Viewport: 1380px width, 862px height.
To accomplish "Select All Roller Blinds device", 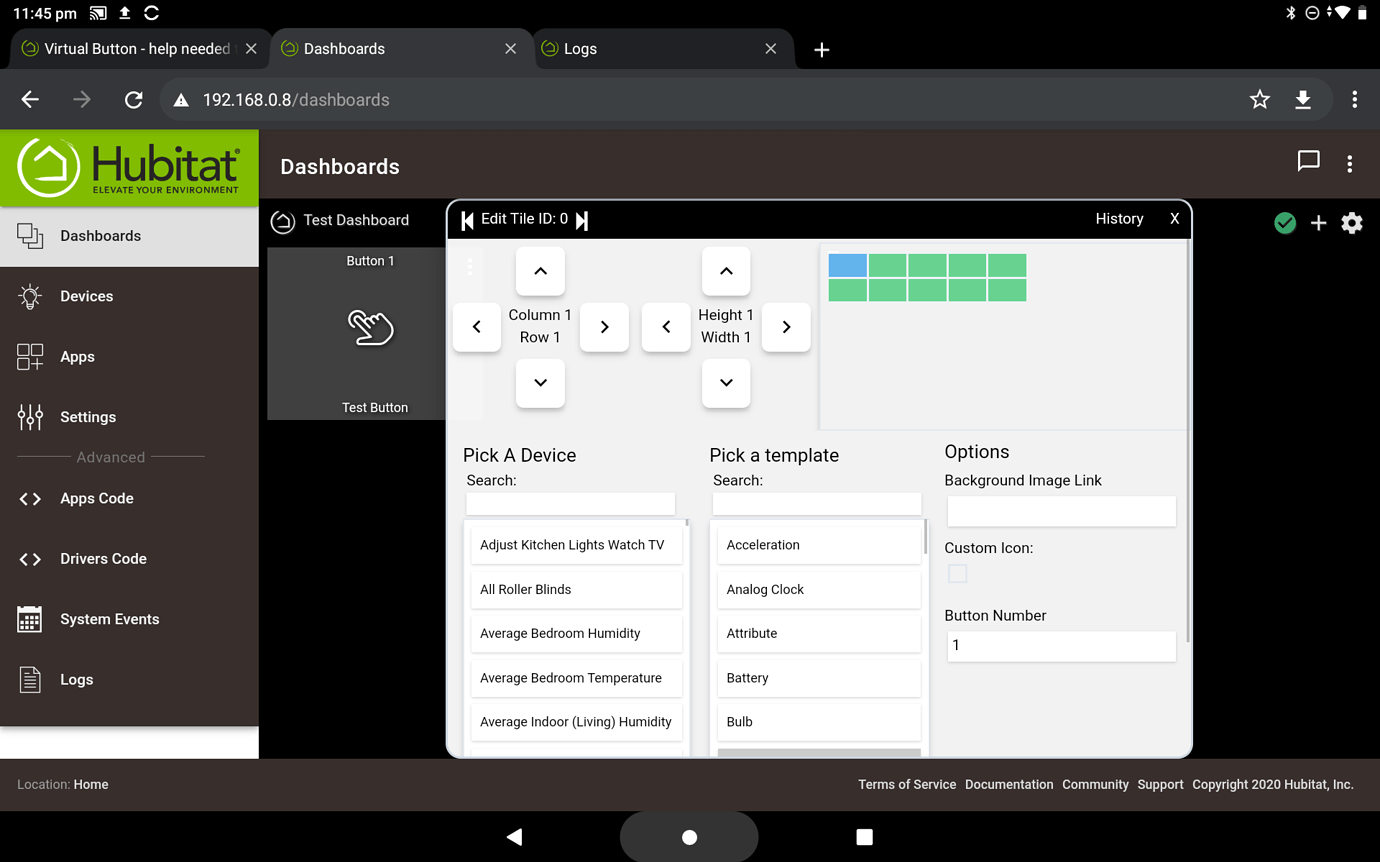I will (576, 589).
